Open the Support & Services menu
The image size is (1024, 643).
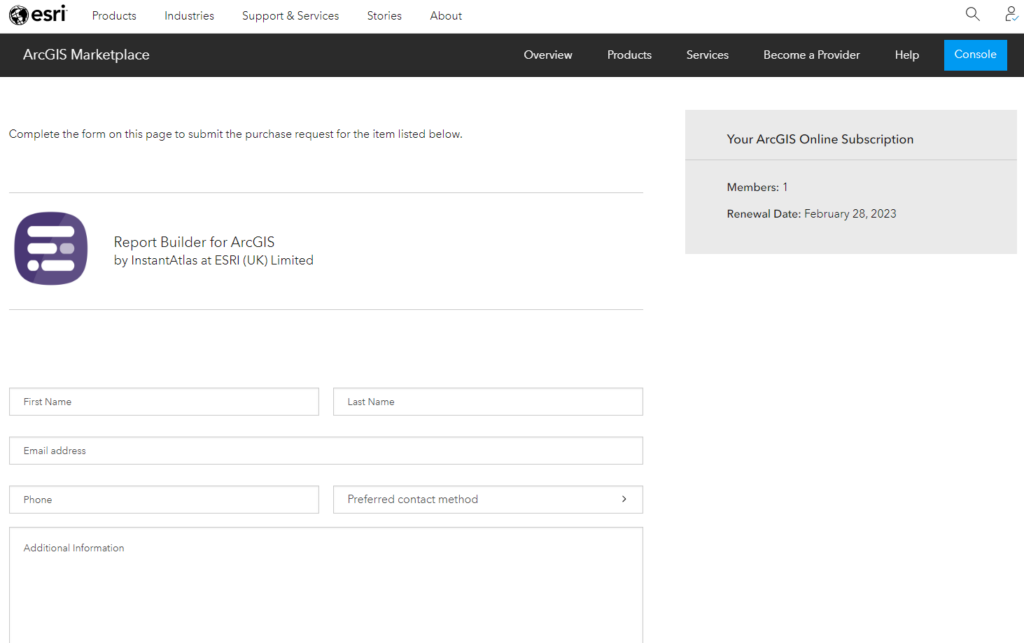(x=290, y=15)
